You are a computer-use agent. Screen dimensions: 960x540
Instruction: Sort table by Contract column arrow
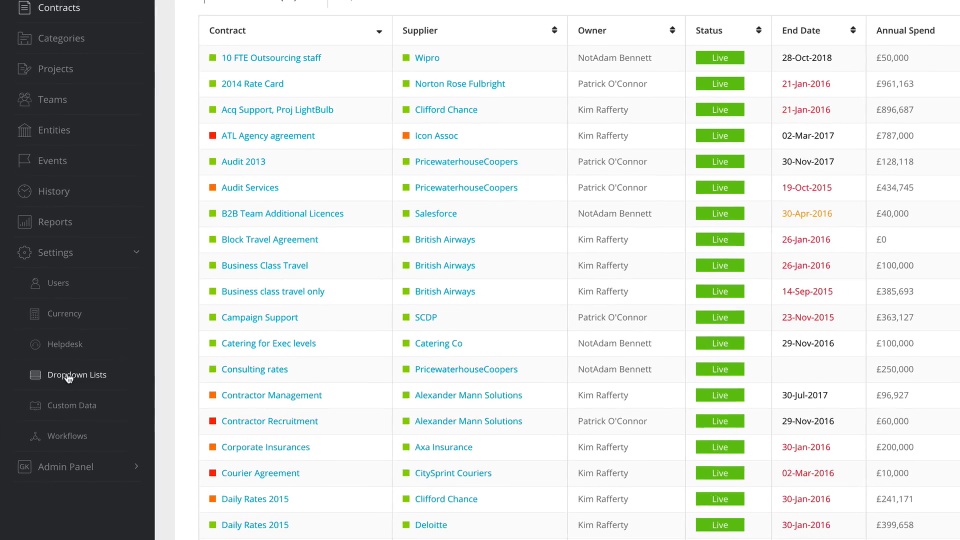coord(379,31)
